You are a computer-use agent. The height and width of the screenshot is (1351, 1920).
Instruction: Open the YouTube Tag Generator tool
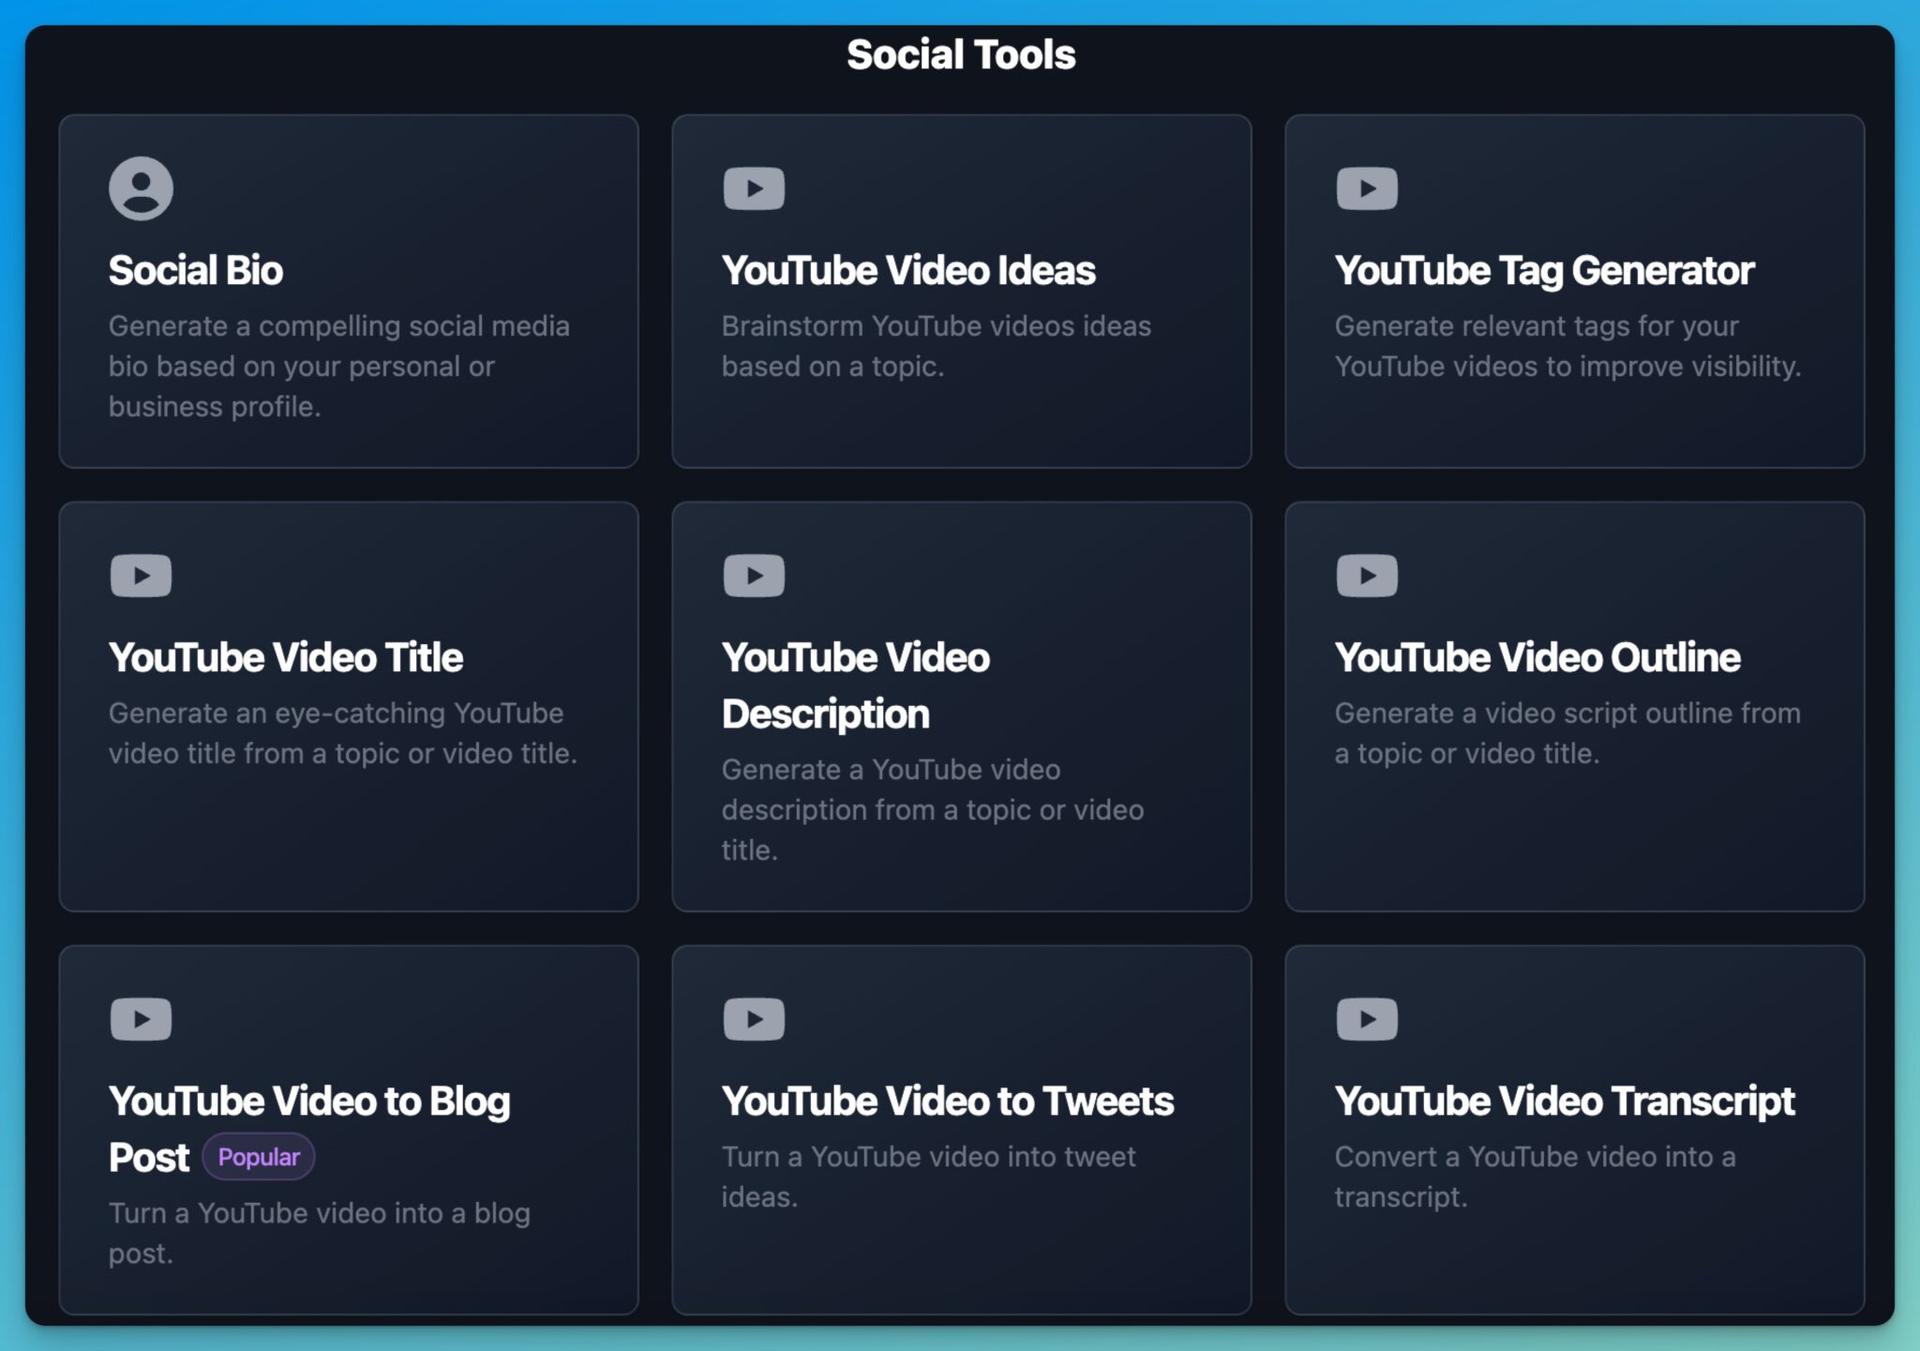click(x=1575, y=290)
